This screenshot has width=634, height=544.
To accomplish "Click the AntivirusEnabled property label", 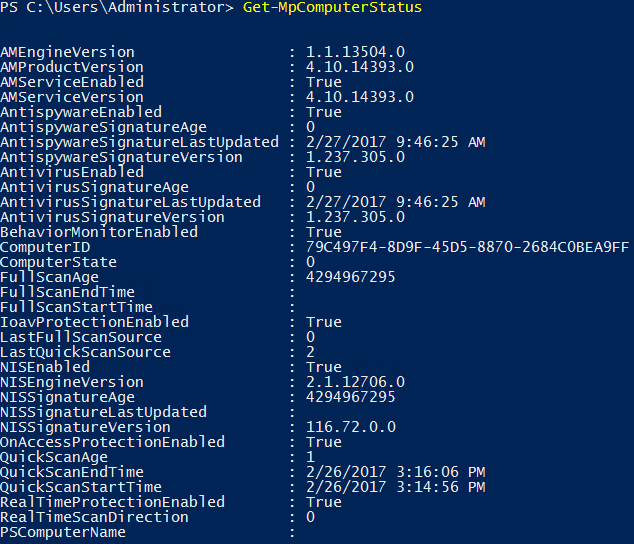I will click(72, 172).
